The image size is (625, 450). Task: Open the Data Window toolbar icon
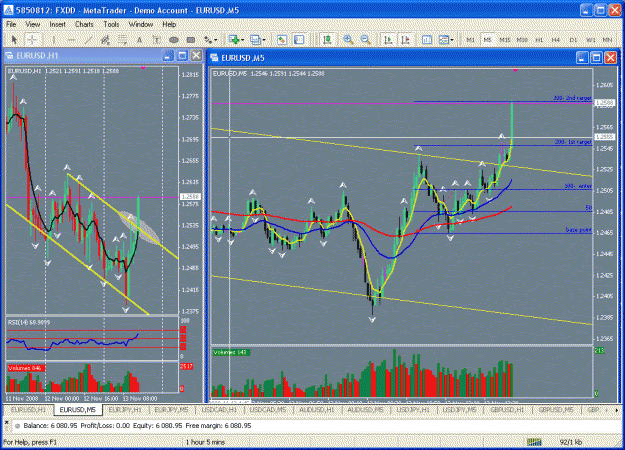tap(299, 39)
